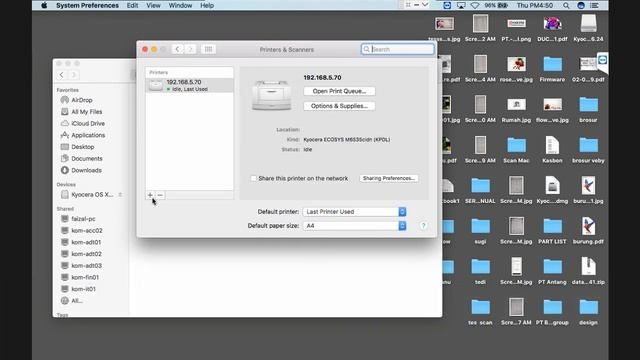Click the help question mark button
640x360 pixels.
[423, 226]
